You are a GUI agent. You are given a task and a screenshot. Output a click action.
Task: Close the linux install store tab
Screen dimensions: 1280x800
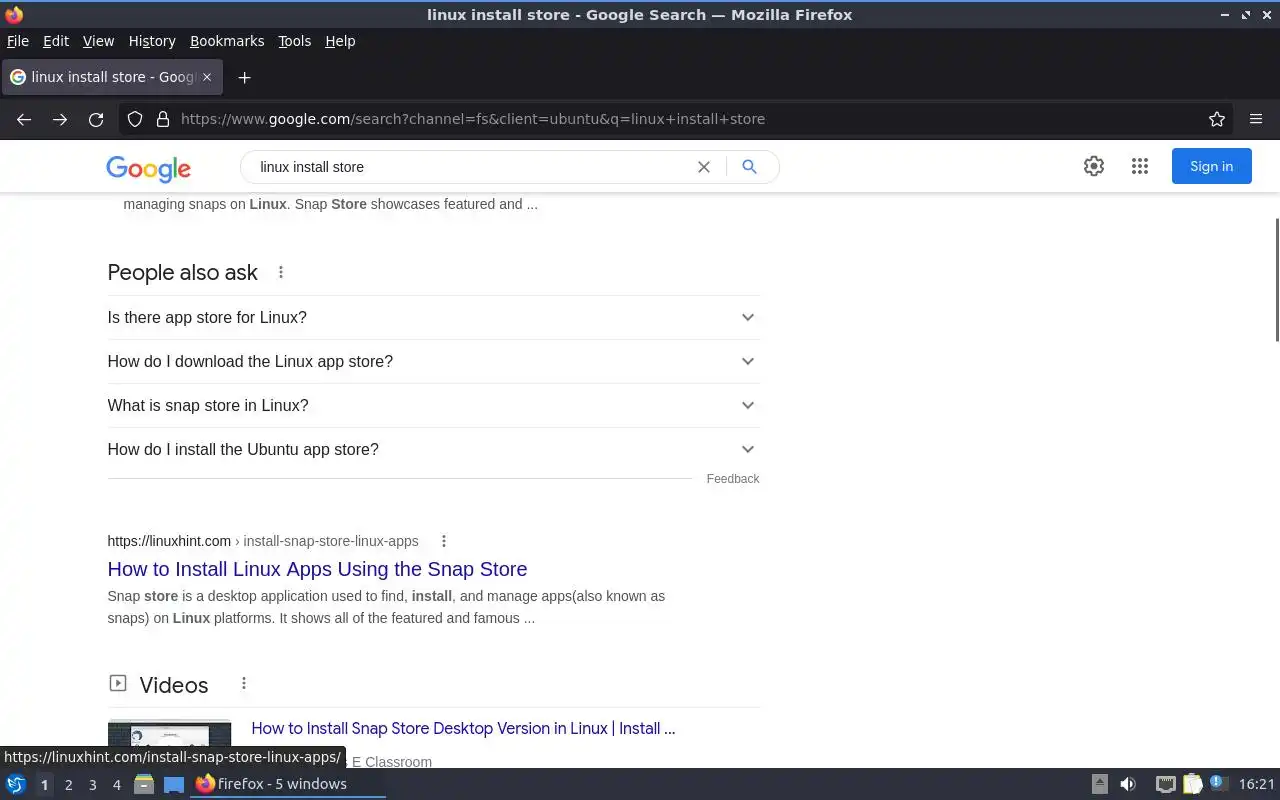point(207,77)
